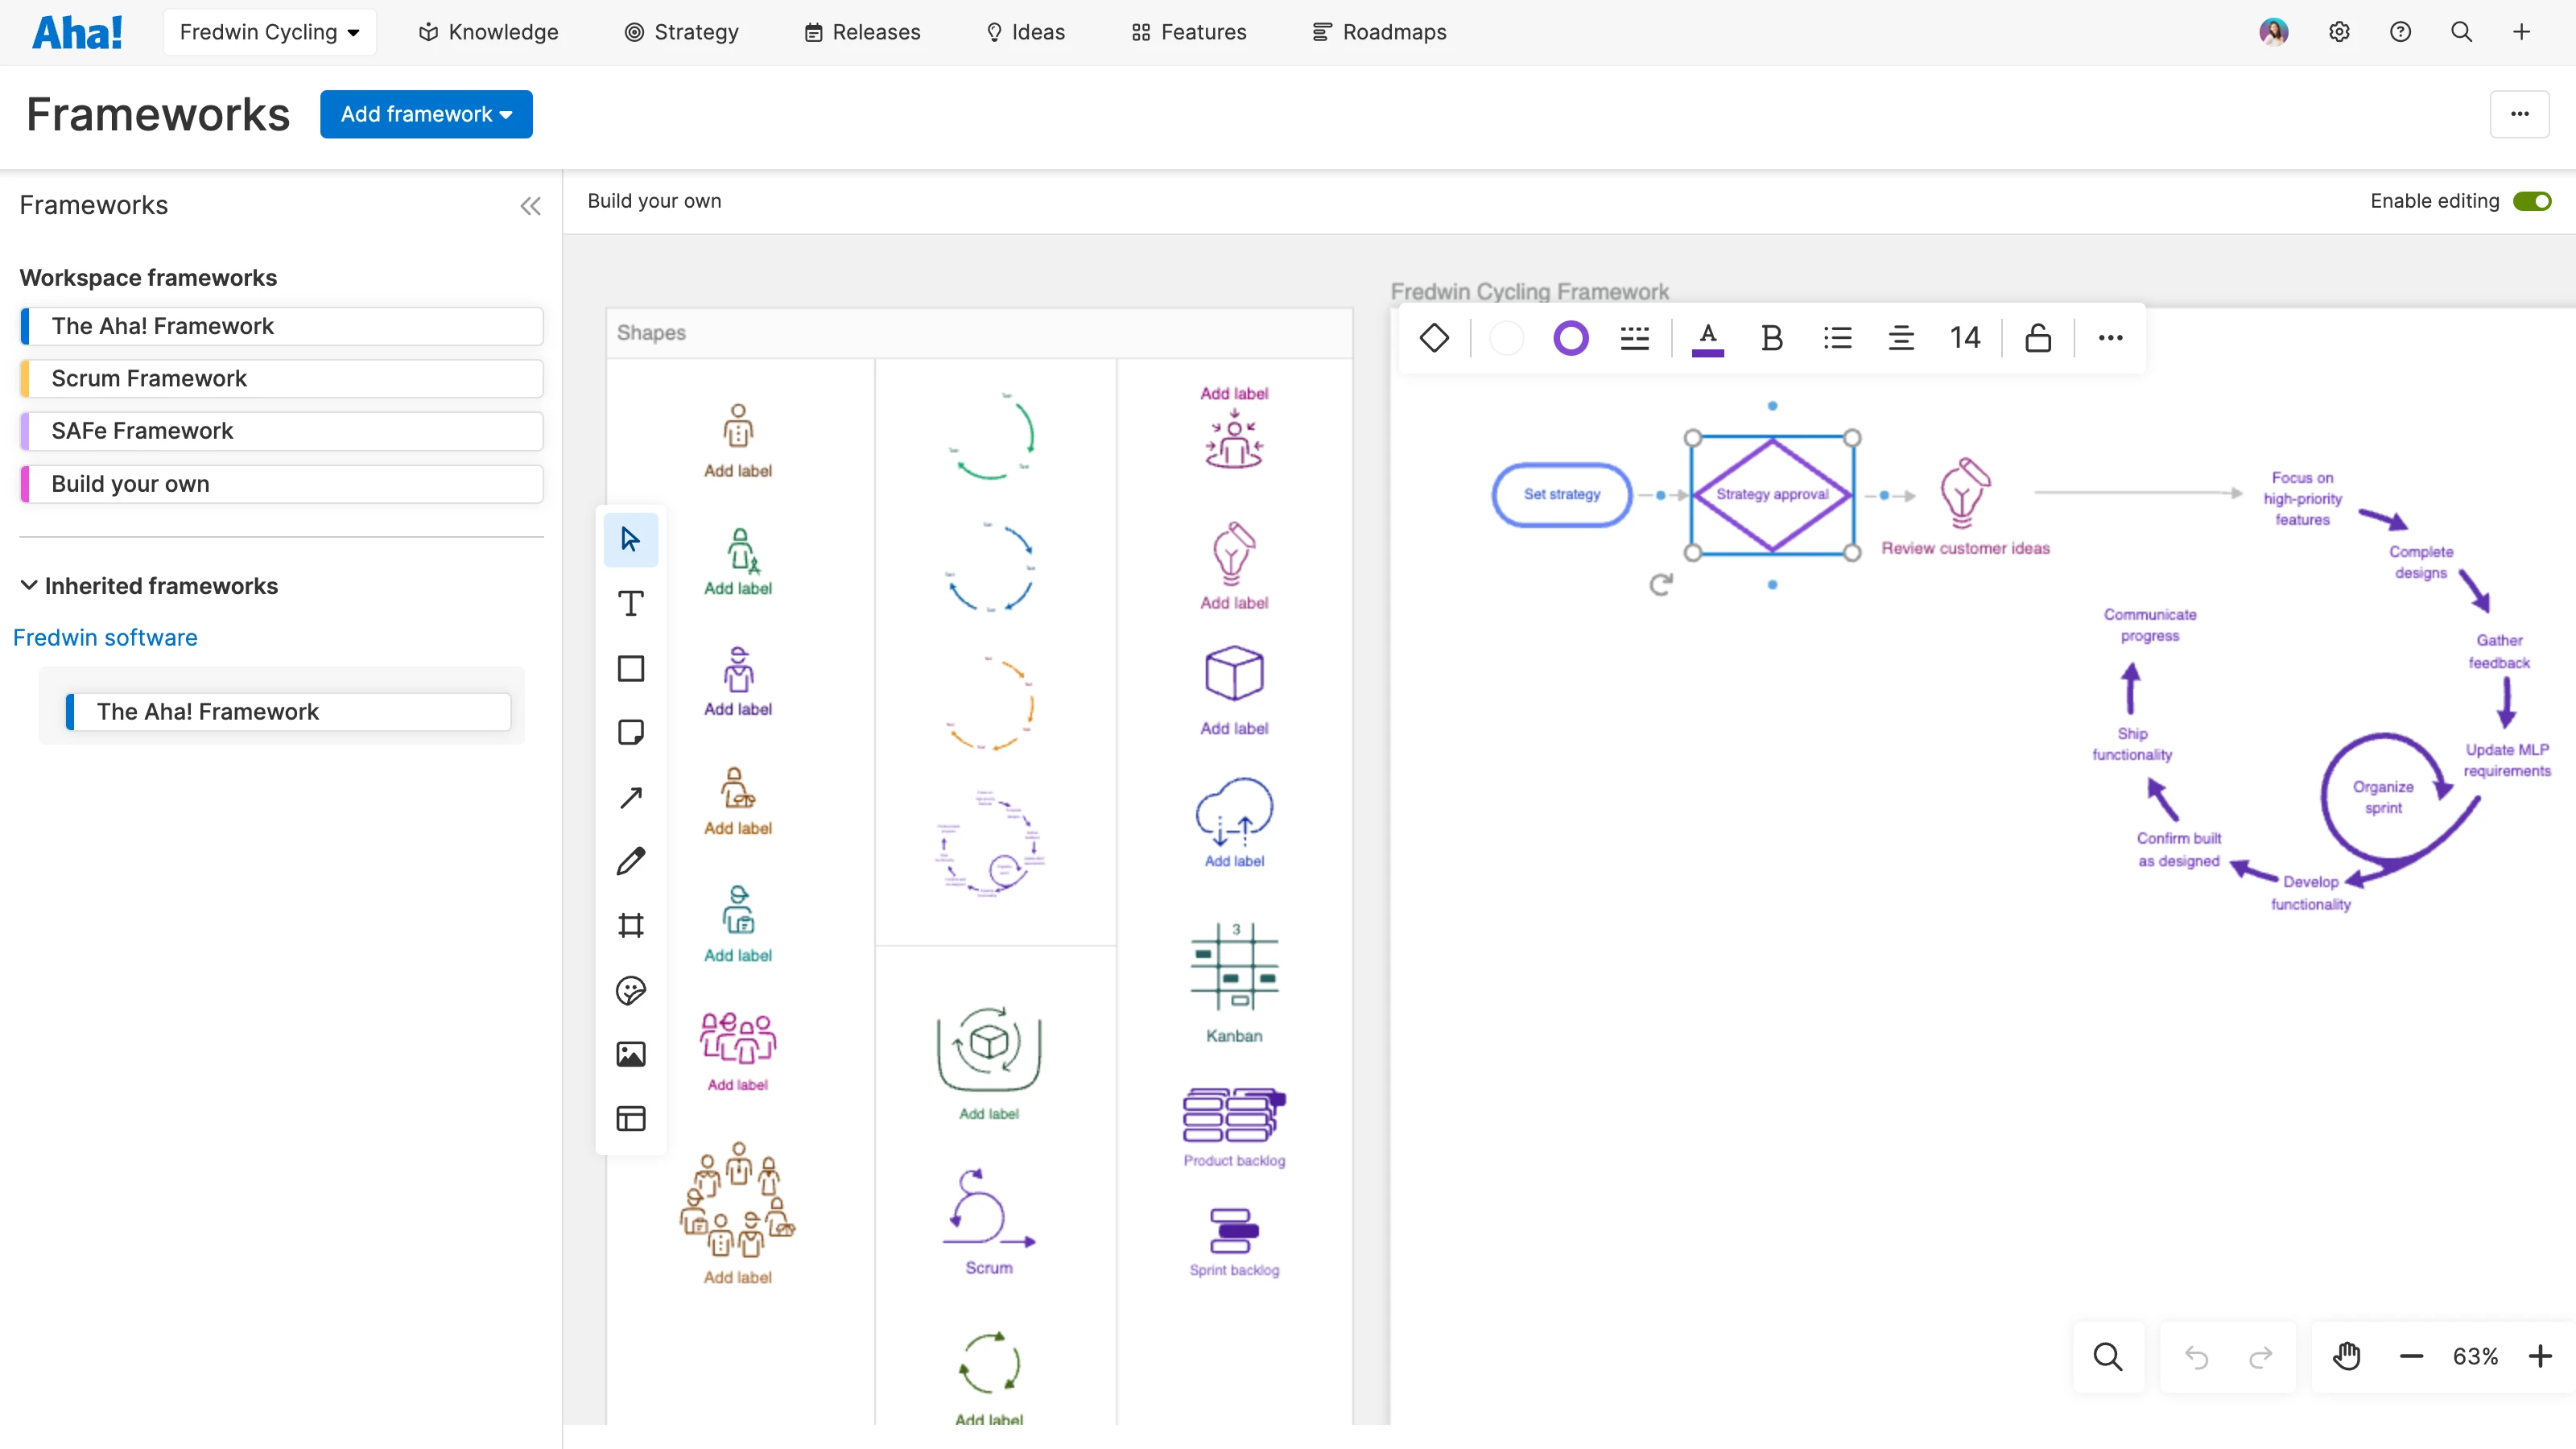Image resolution: width=2576 pixels, height=1449 pixels.
Task: Lock the selected Strategy approval shape
Action: 2038,338
